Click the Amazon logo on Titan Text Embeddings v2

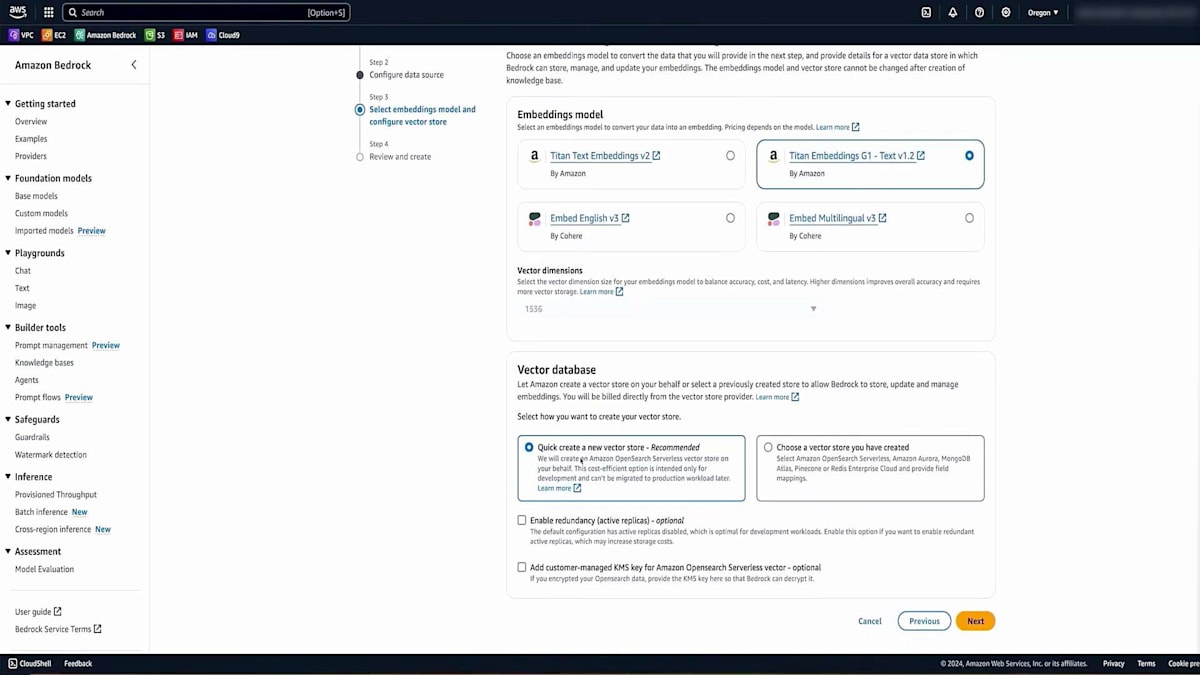coord(535,156)
